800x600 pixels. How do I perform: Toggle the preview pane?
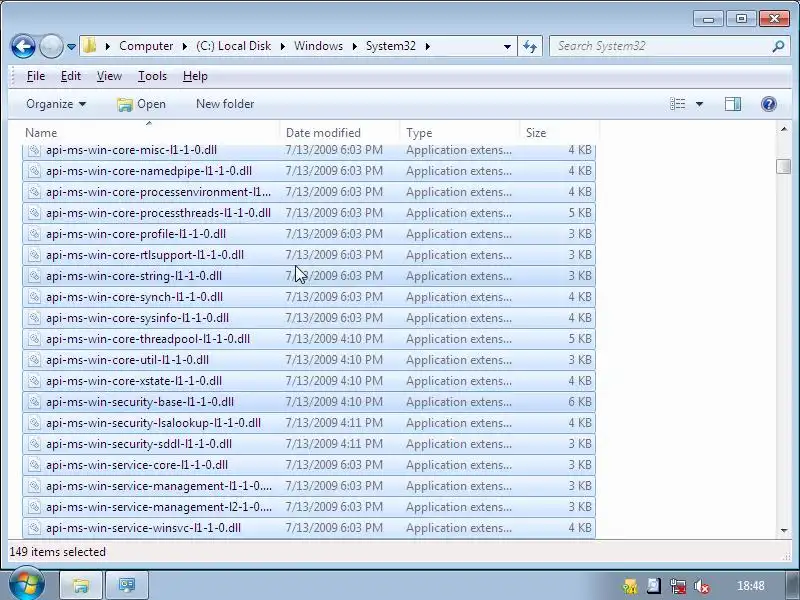pos(733,104)
